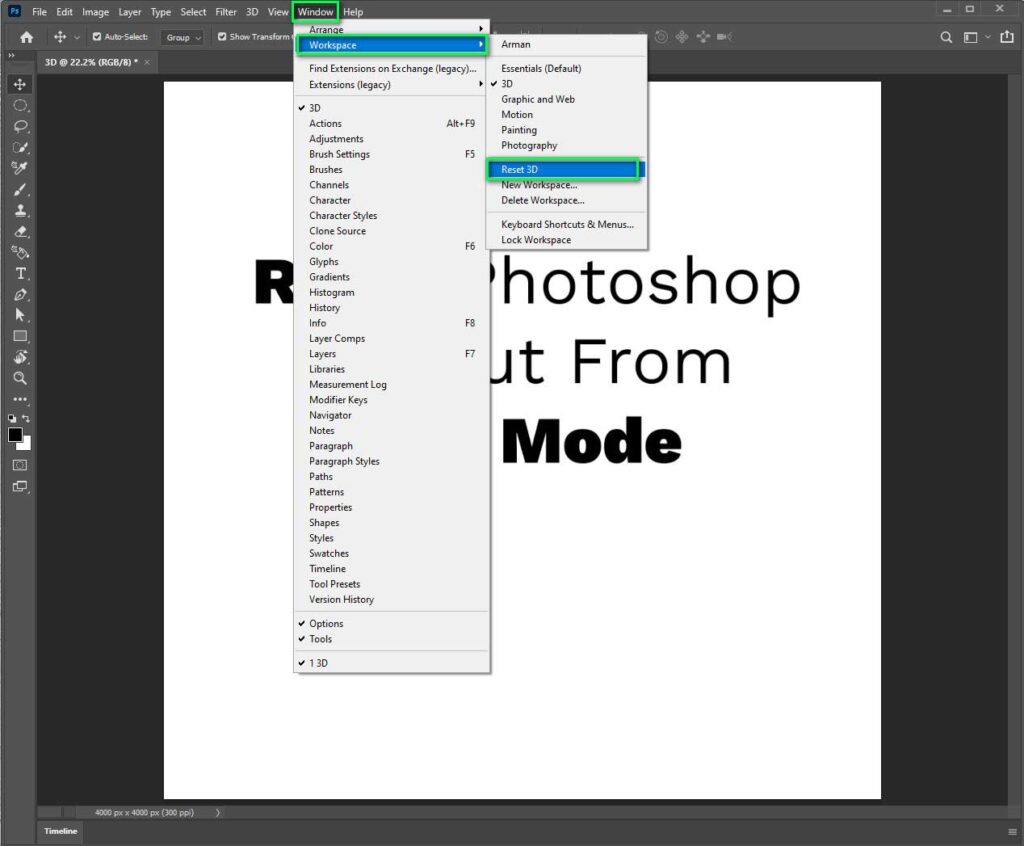The height and width of the screenshot is (846, 1024).
Task: Choose New Workspace...
Action: (x=566, y=185)
